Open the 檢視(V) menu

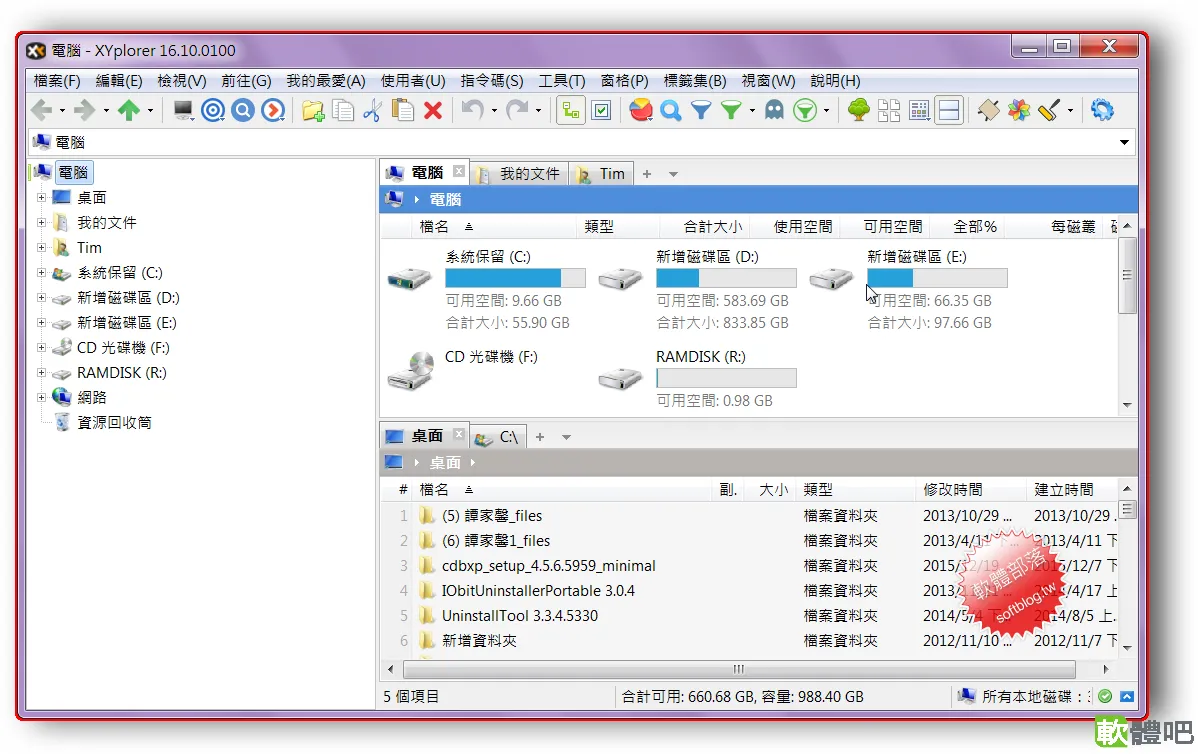[x=182, y=80]
